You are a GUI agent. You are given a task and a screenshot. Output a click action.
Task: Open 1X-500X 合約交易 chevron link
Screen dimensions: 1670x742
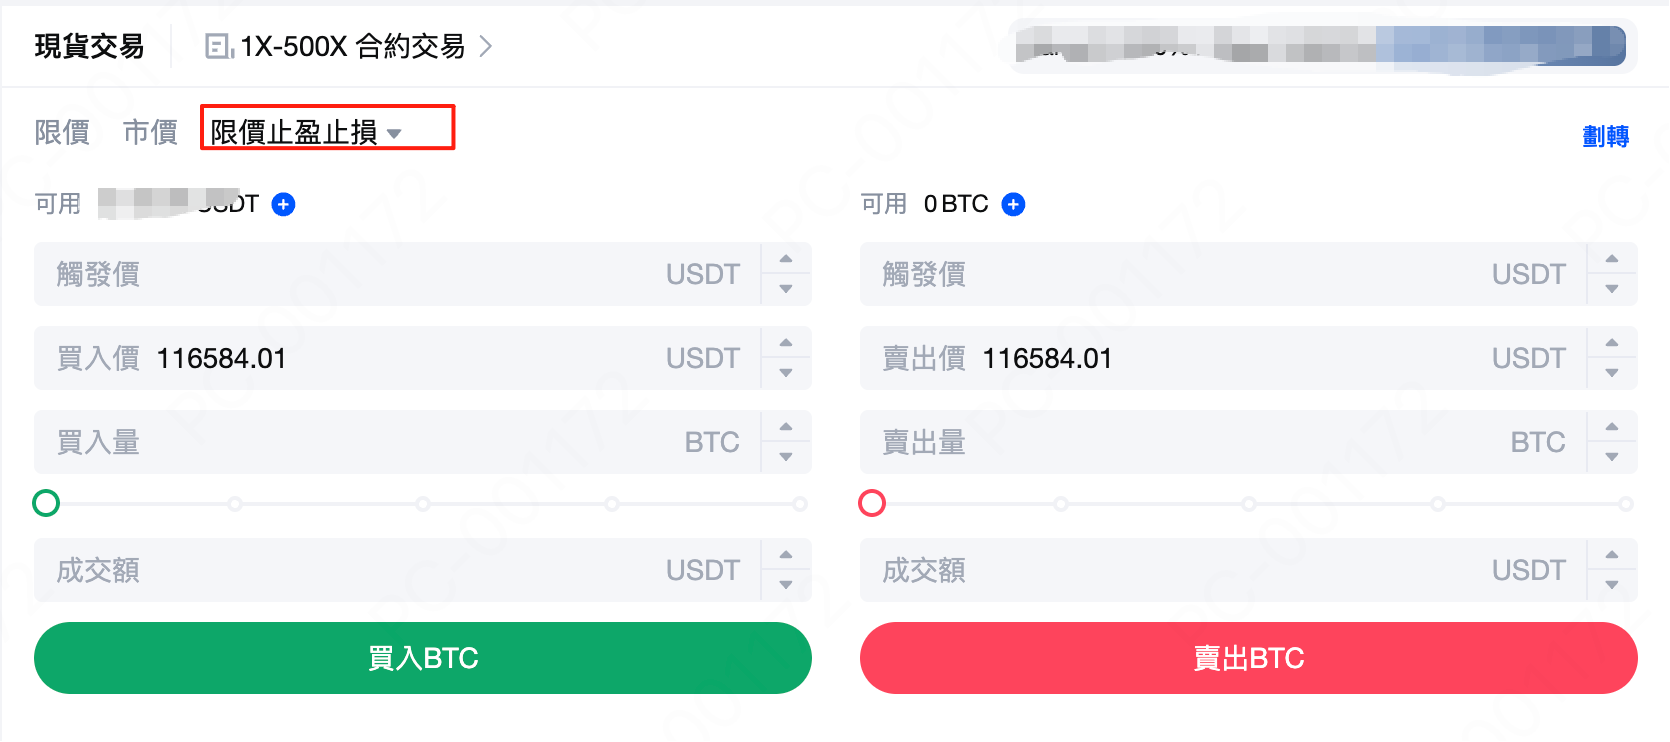[x=485, y=46]
